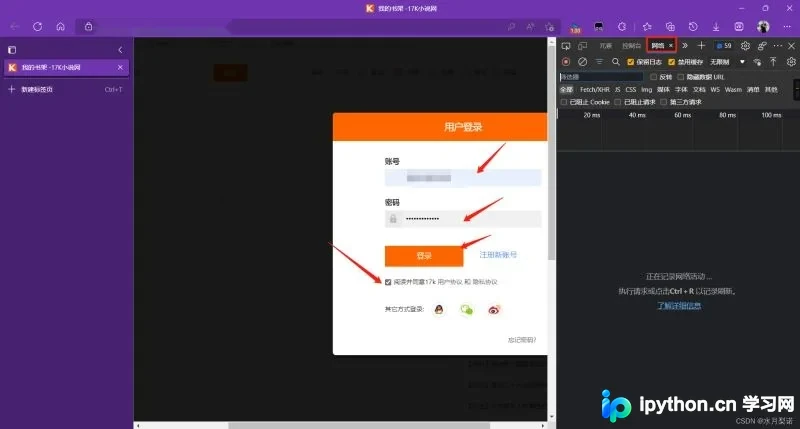Click the import HAR upload arrow icon
The image size is (800, 429).
pyautogui.click(x=773, y=62)
